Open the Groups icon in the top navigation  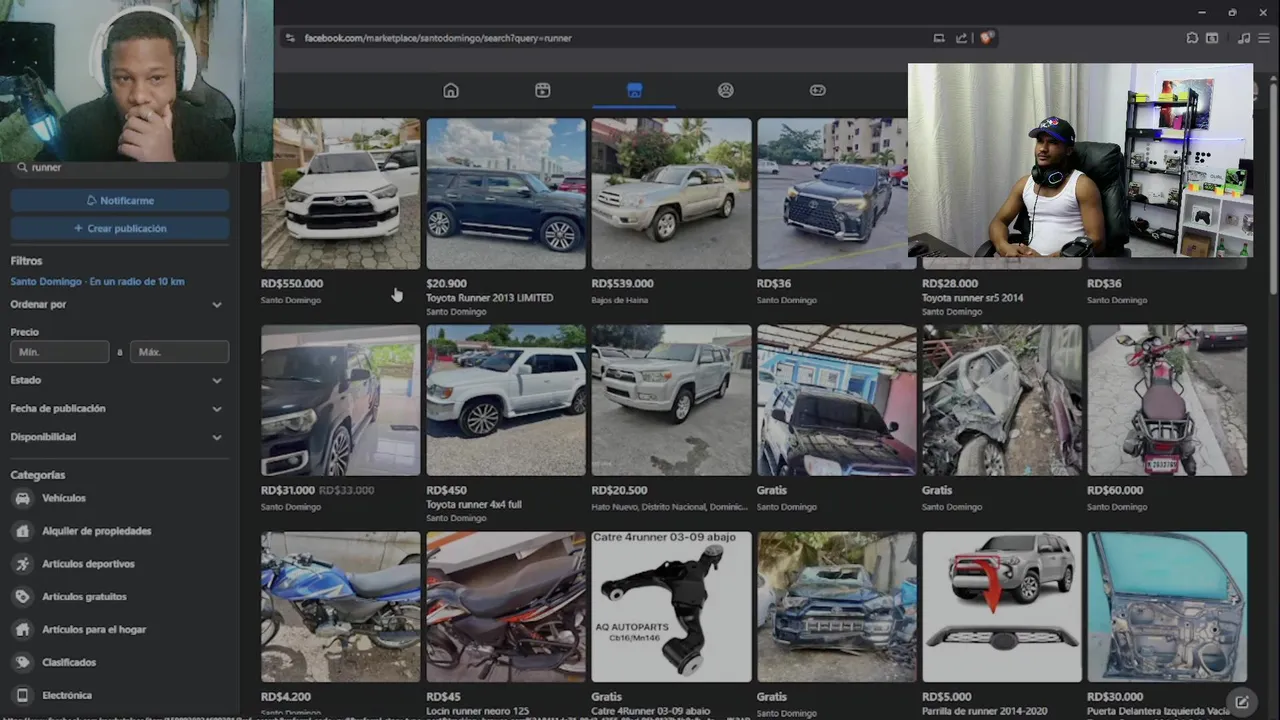[726, 90]
